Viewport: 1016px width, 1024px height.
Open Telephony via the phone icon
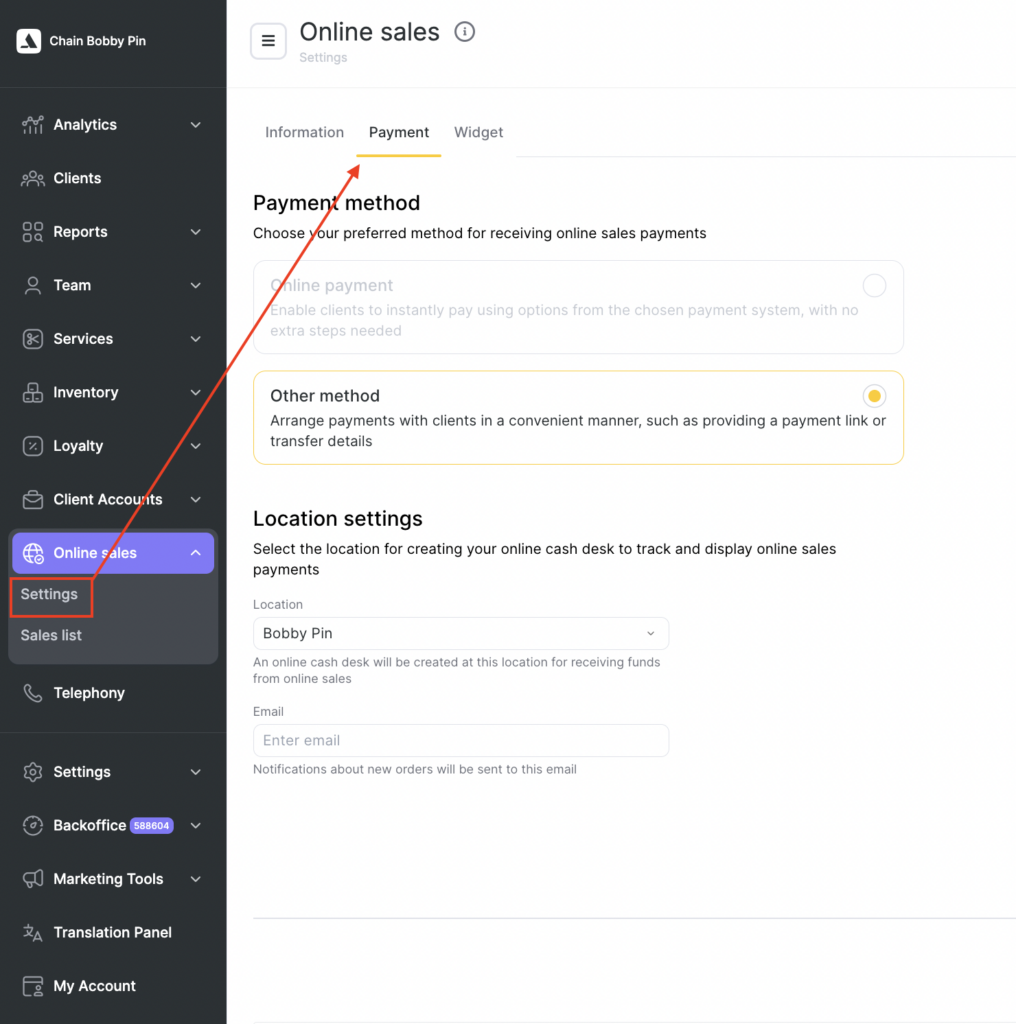coord(33,693)
